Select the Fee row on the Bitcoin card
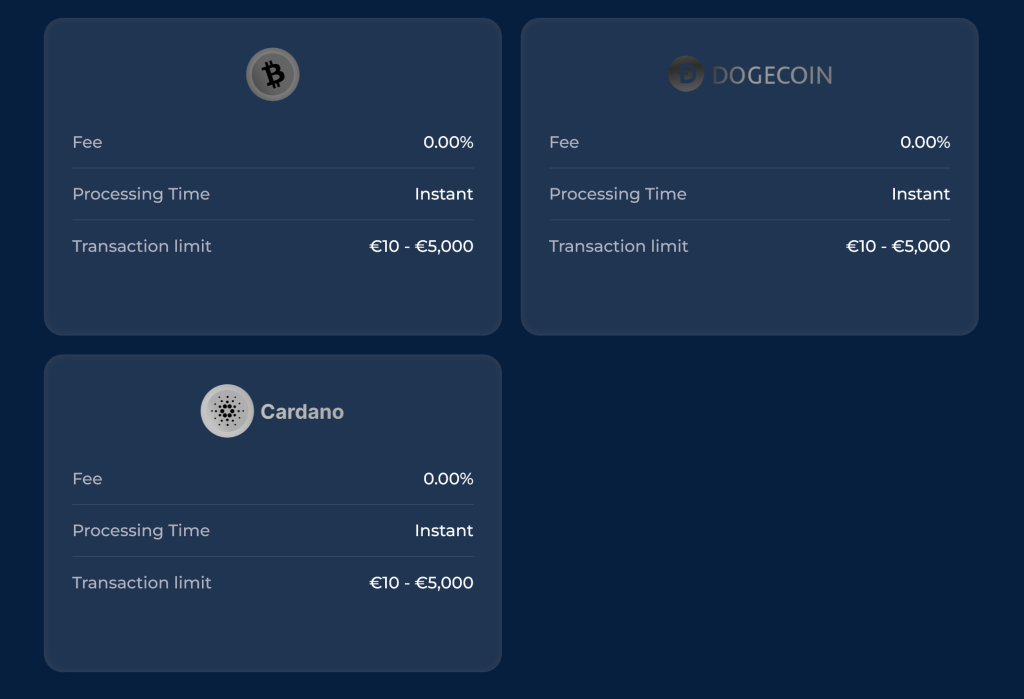1024x699 pixels. click(272, 142)
